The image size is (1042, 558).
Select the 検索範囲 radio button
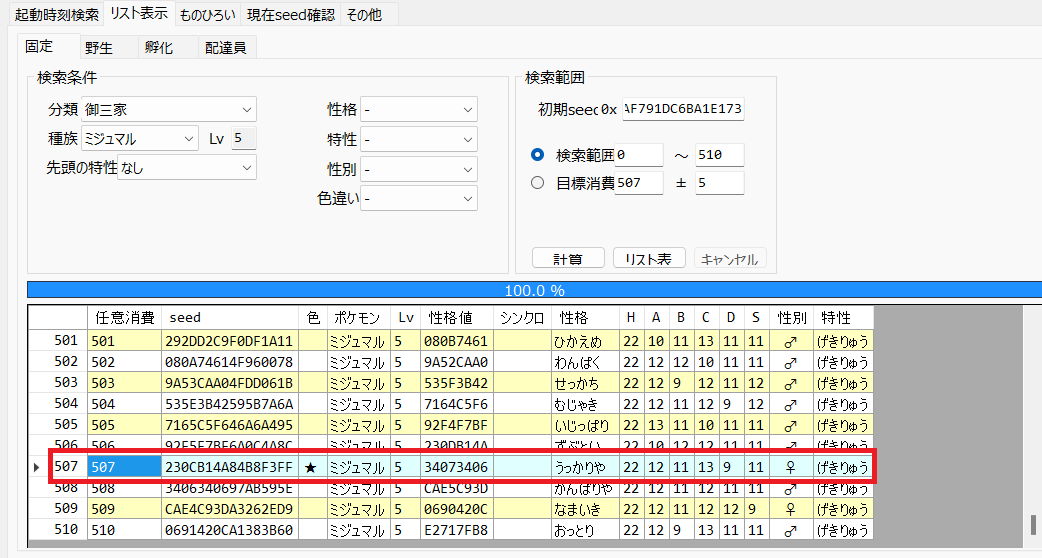[x=538, y=155]
